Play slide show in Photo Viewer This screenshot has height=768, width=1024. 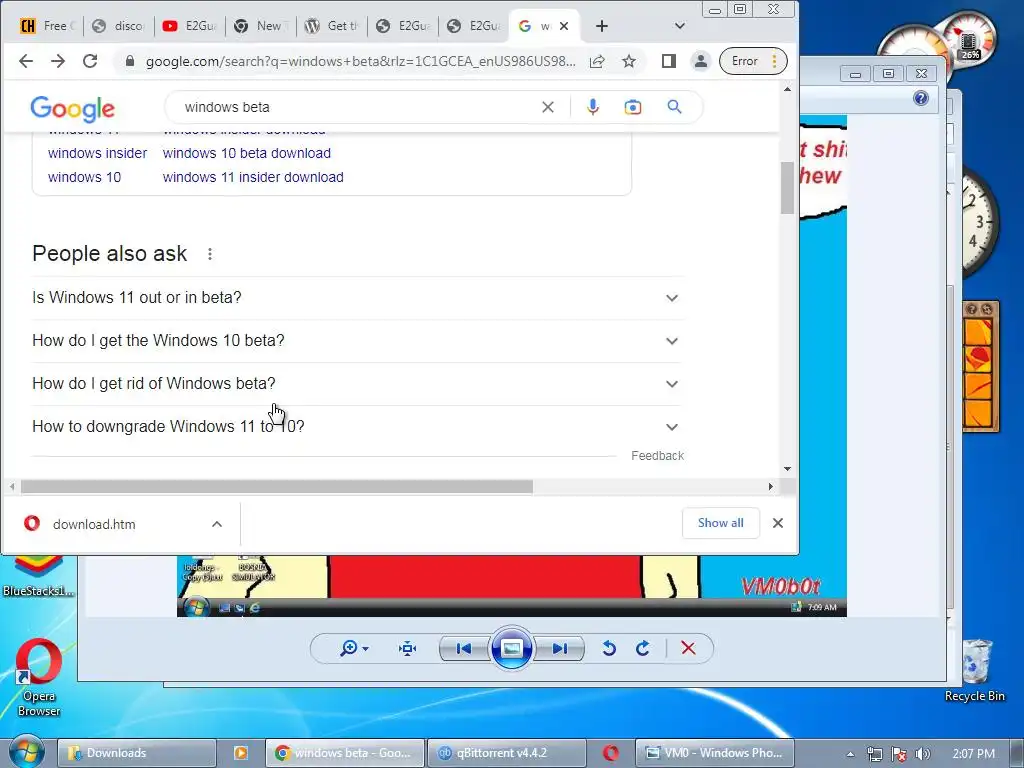pos(511,648)
